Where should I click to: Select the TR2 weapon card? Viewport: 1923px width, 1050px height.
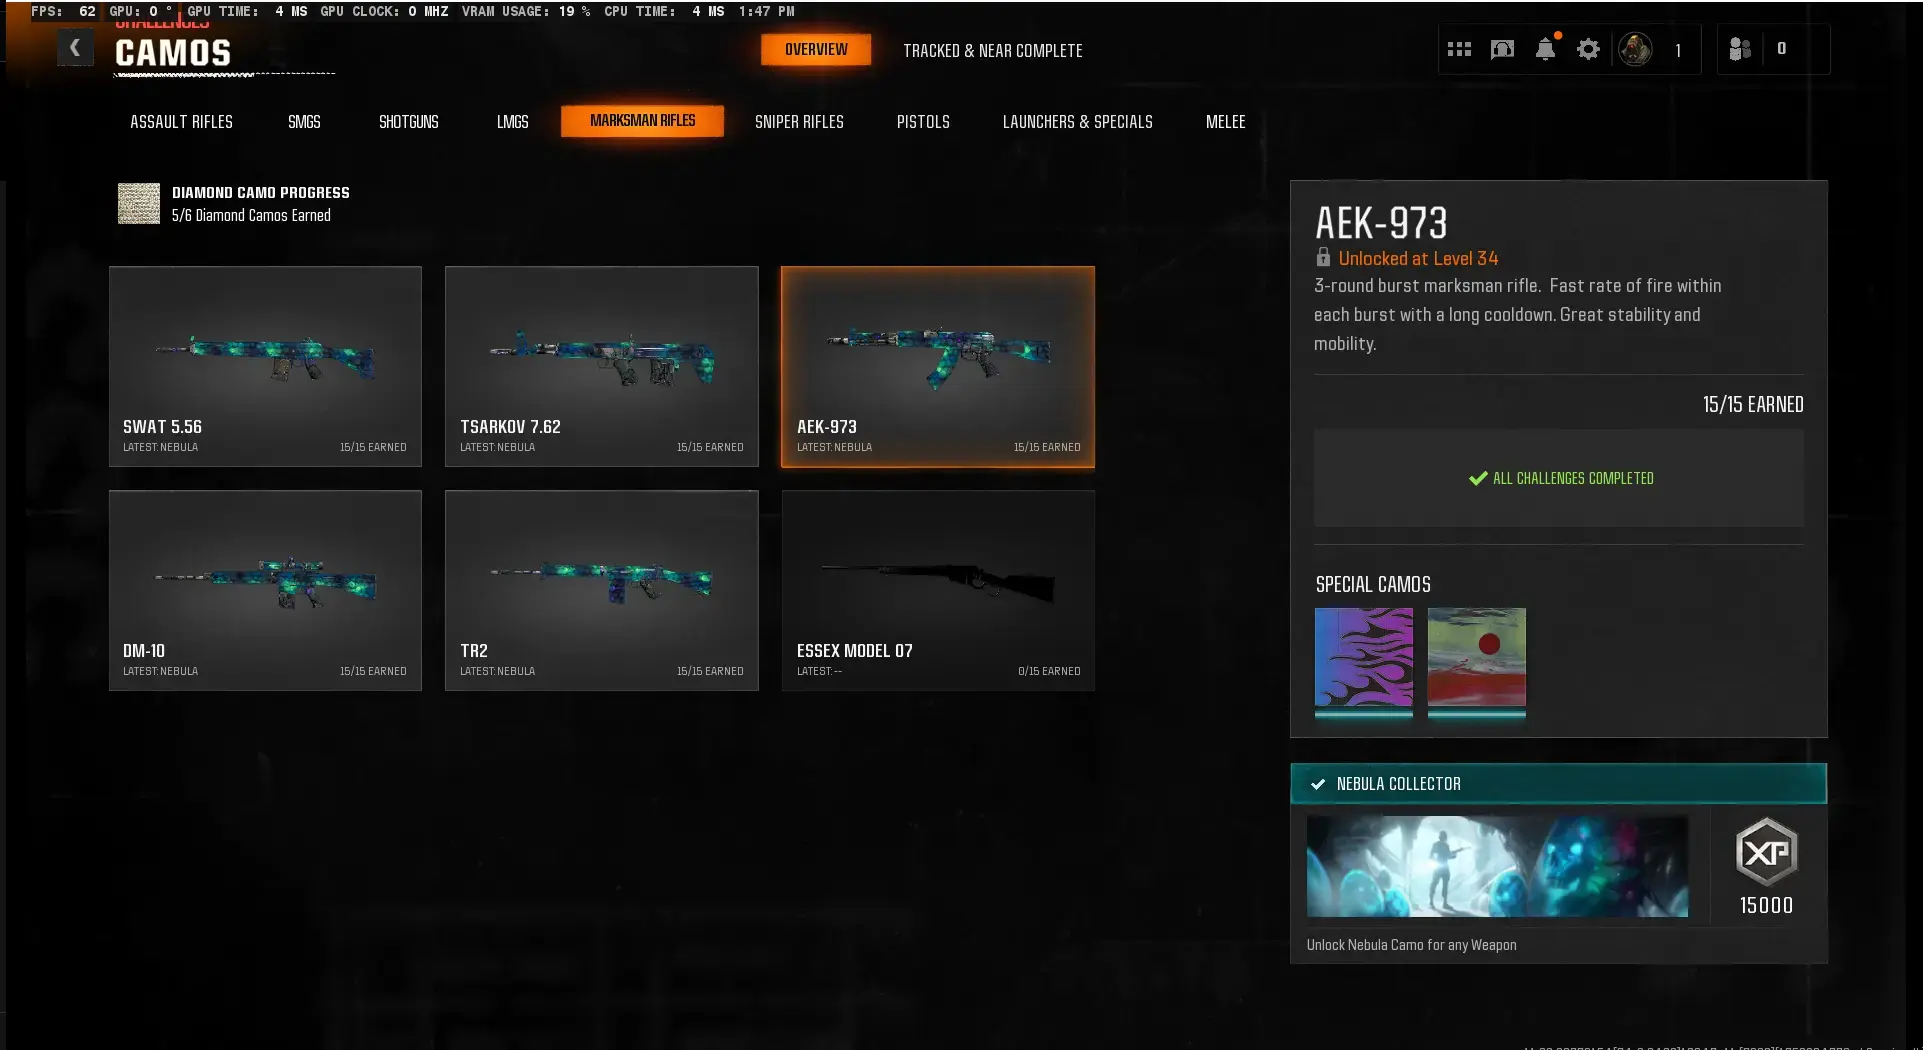point(602,590)
